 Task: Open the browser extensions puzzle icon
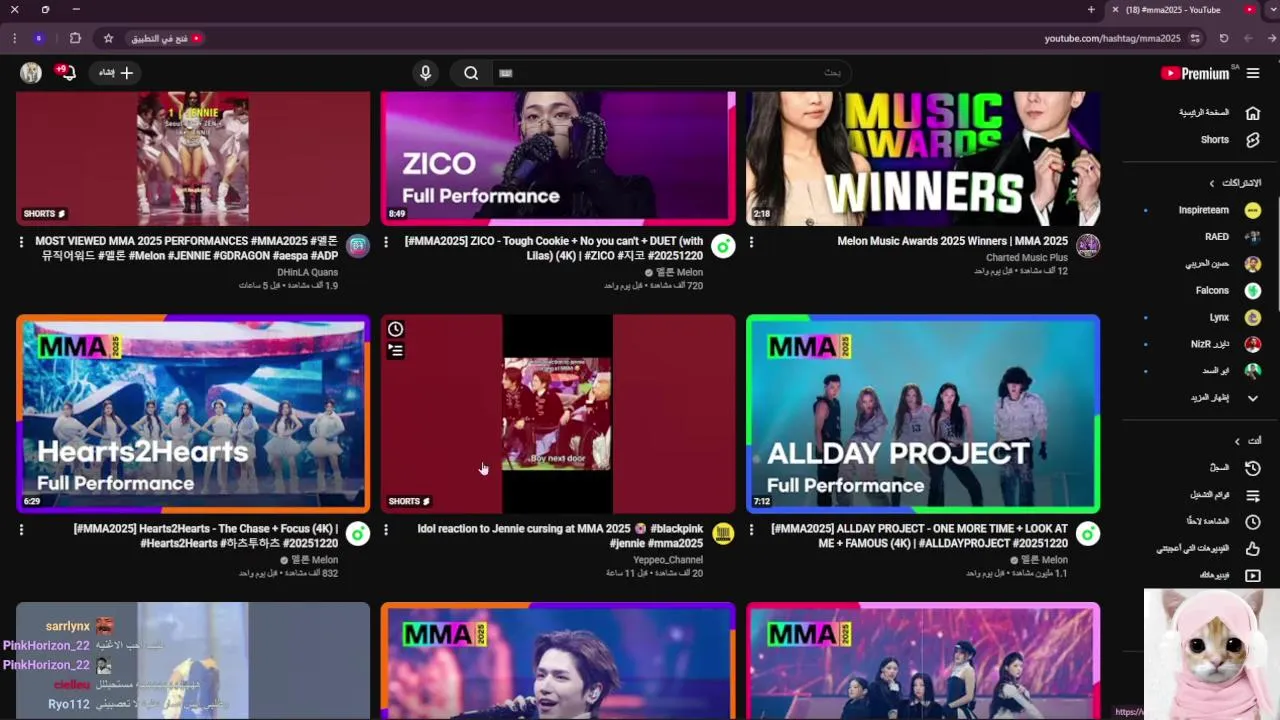click(75, 38)
